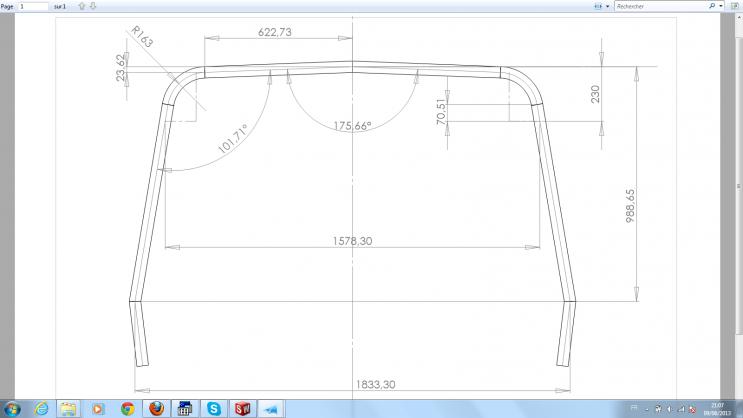Click the page number input field

coord(34,6)
